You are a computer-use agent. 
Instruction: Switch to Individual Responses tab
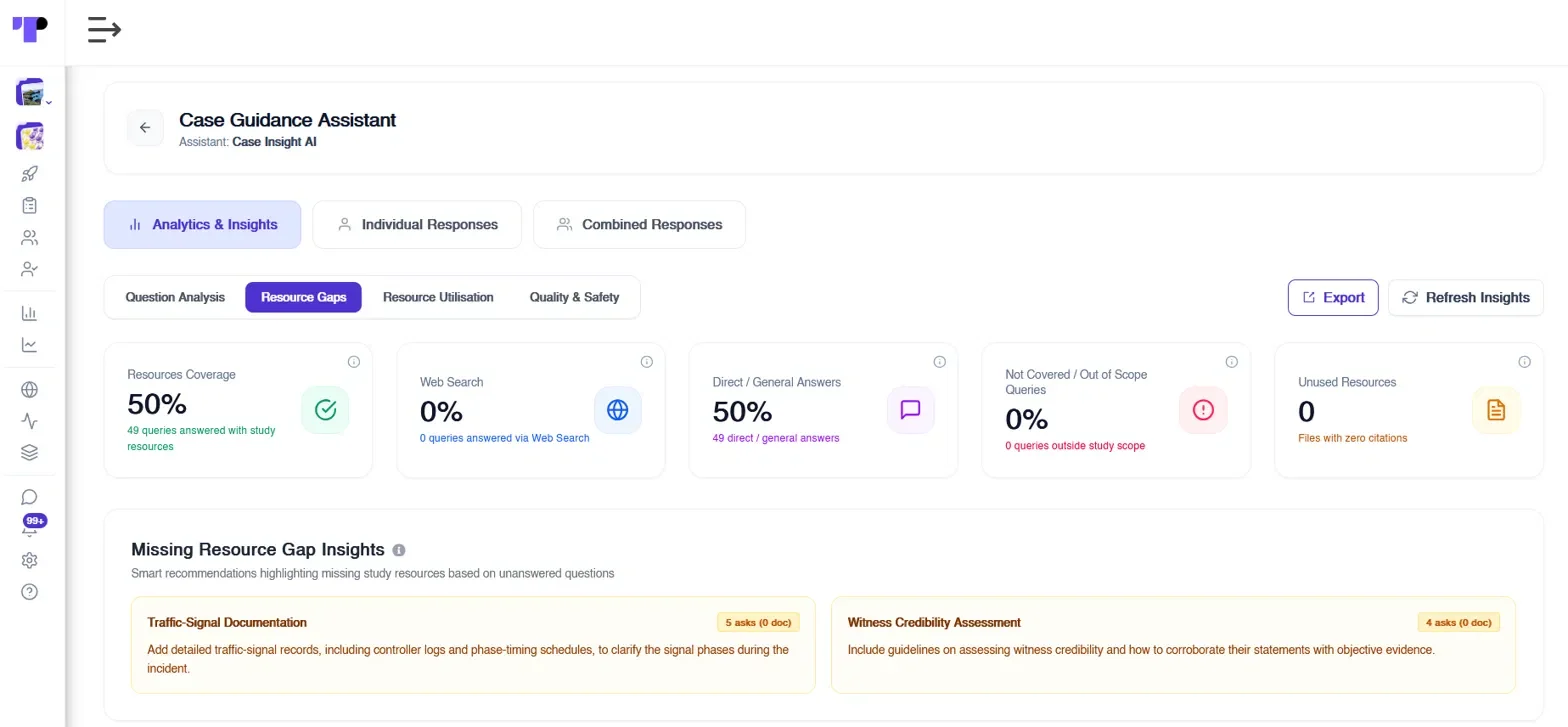pos(417,225)
